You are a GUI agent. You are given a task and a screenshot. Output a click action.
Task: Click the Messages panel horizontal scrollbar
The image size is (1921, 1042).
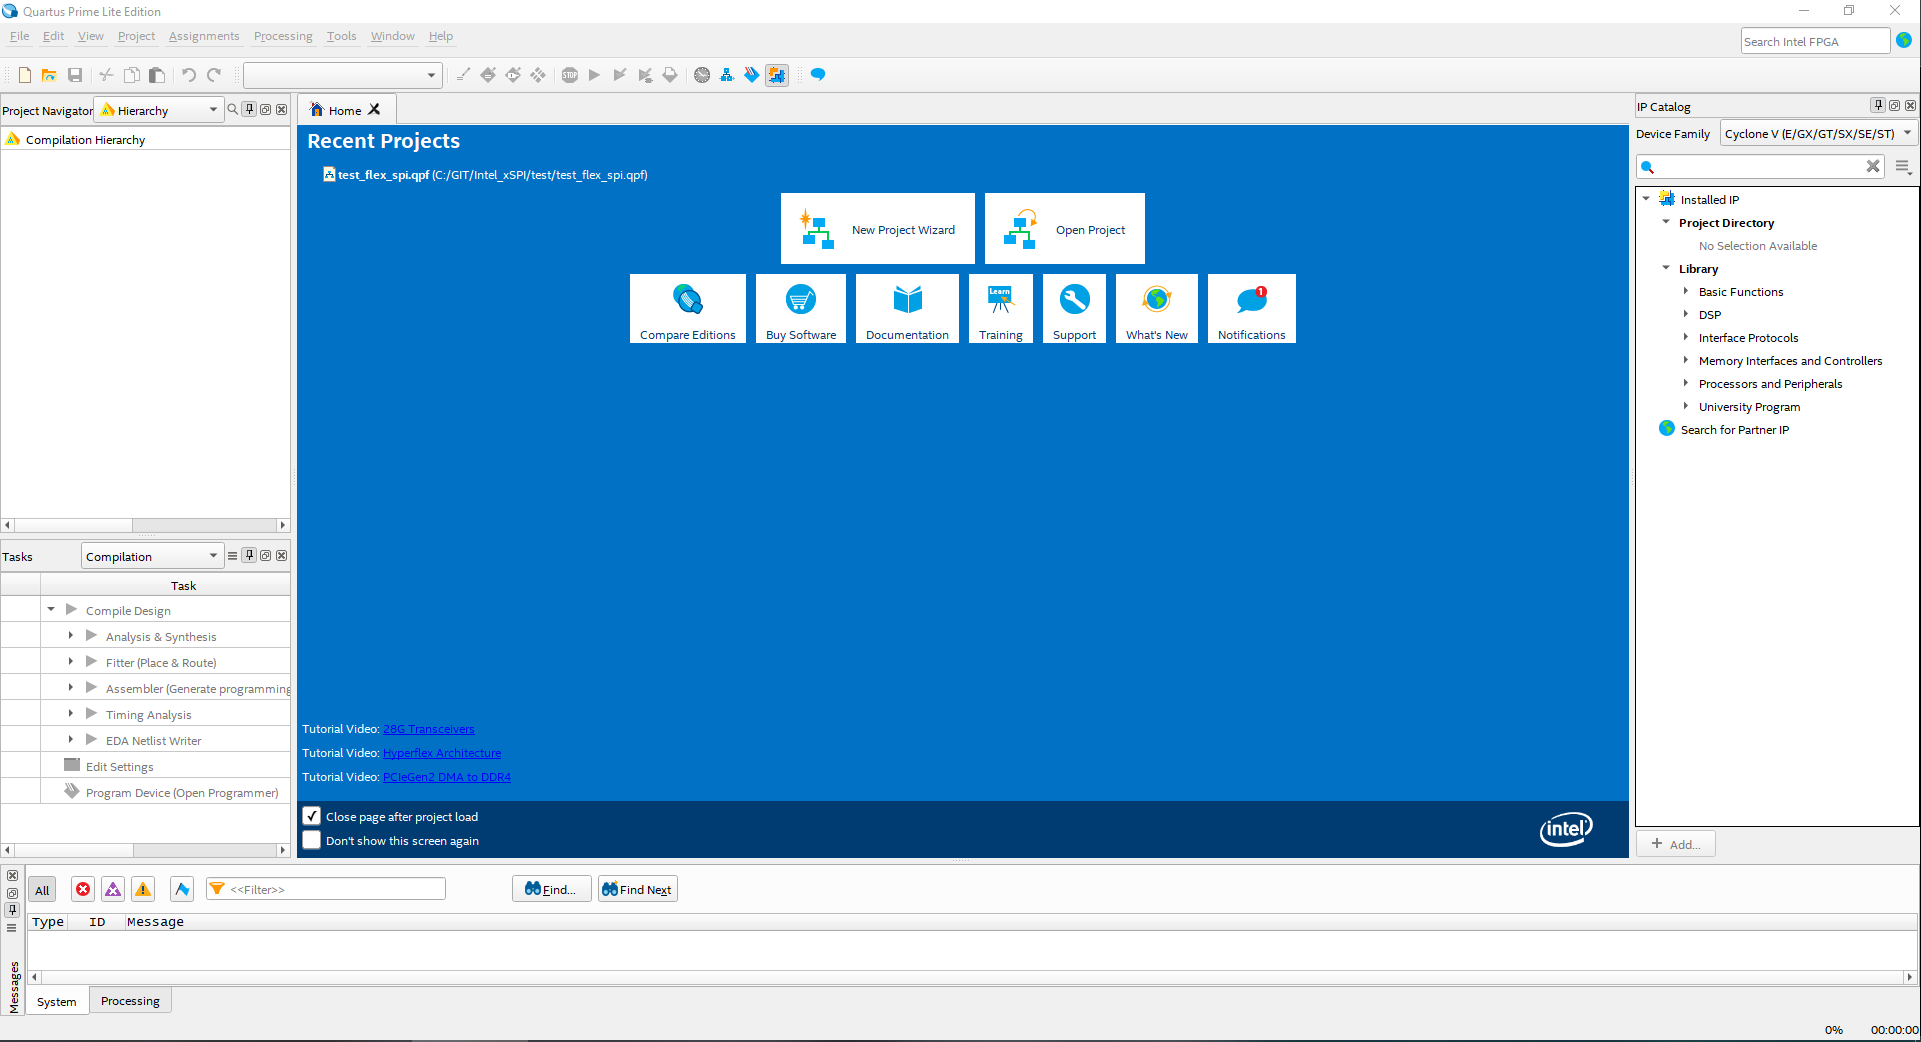(972, 977)
